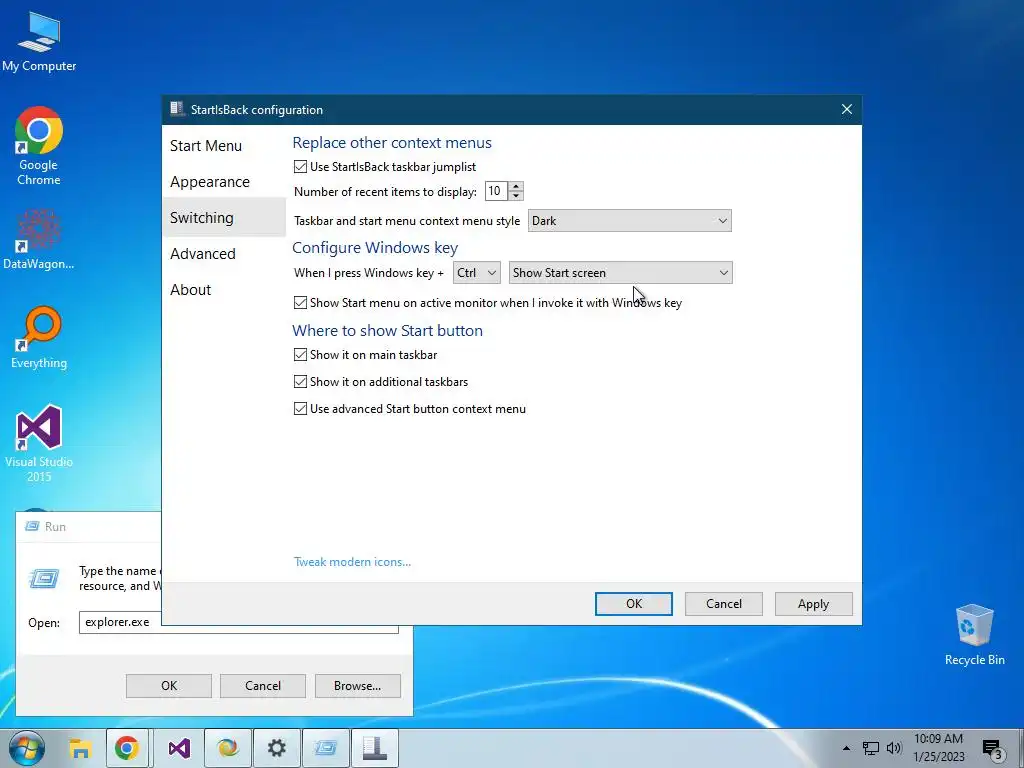Viewport: 1024px width, 768px height.
Task: Open Visual Studio taskbar icon
Action: (x=179, y=748)
